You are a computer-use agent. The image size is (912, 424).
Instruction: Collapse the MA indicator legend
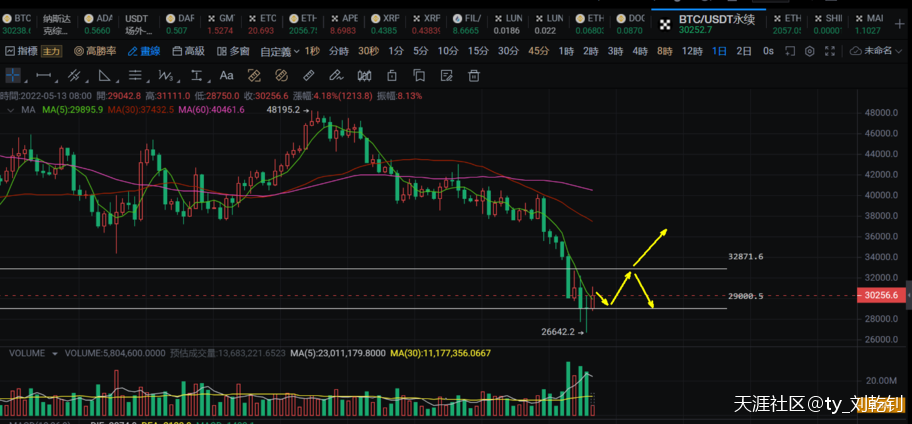(9, 109)
